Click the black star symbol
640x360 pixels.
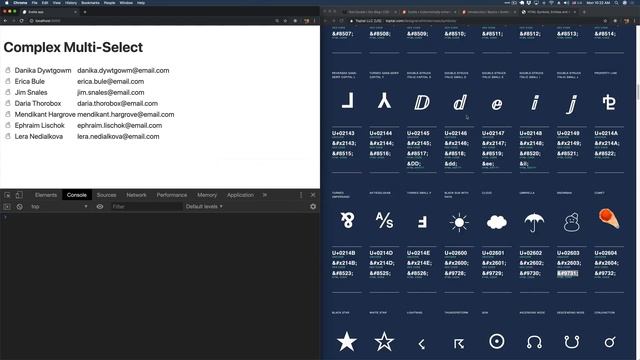(x=347, y=341)
